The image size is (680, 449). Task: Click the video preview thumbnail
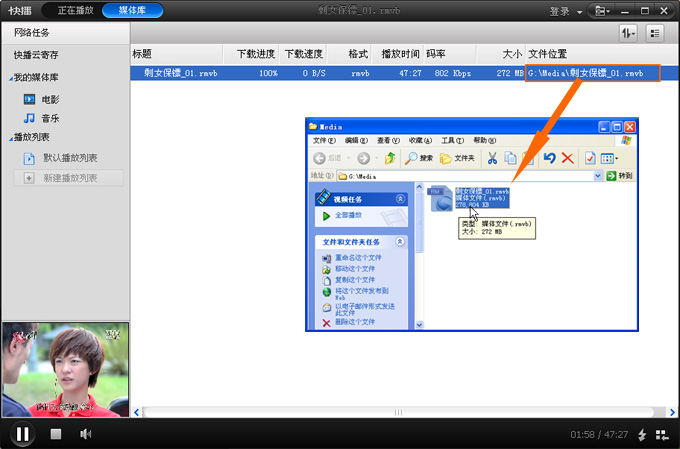pos(65,368)
